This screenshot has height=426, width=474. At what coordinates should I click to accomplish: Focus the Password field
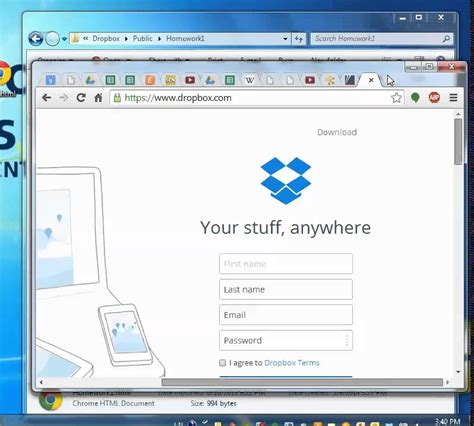286,340
